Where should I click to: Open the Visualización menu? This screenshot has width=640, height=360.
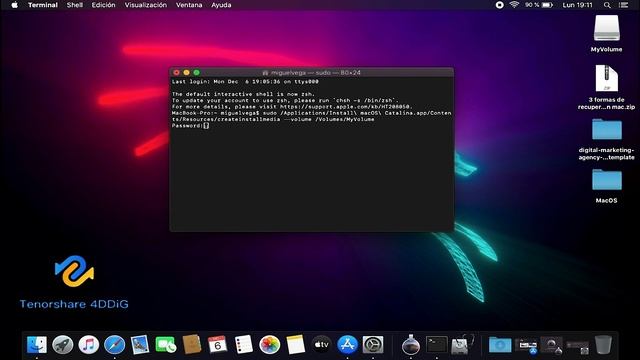tap(146, 5)
